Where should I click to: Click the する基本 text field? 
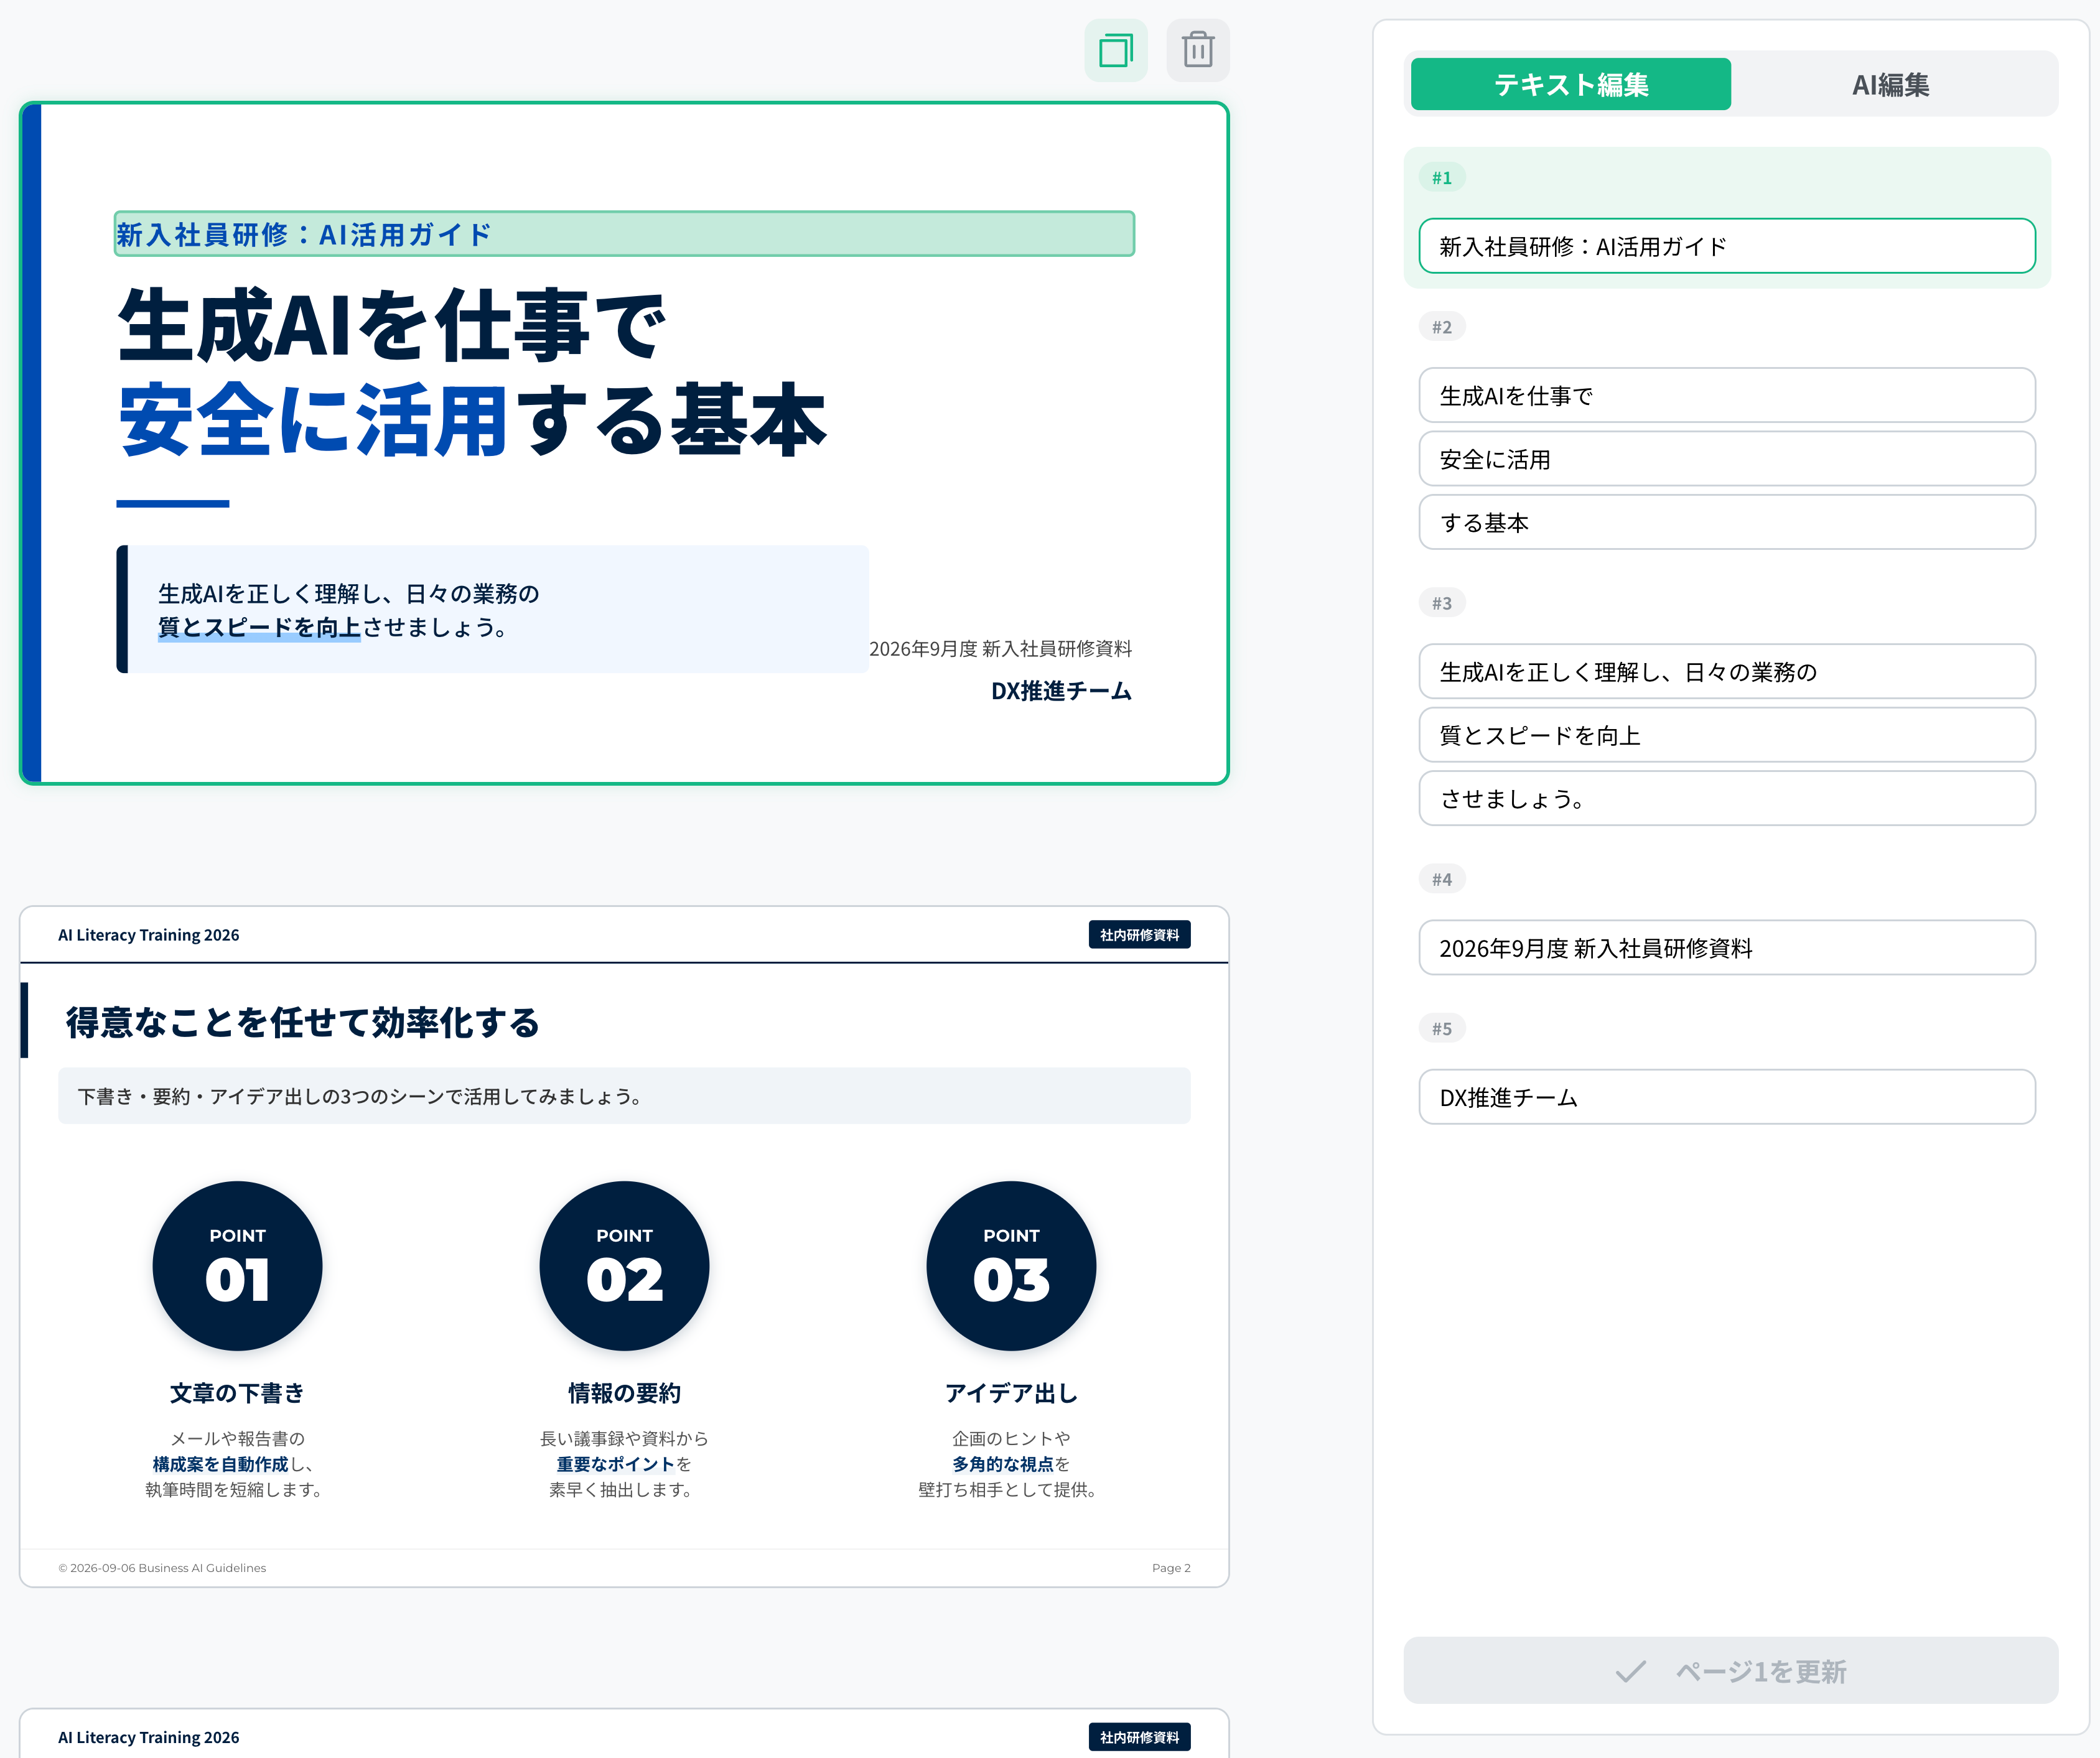1727,522
